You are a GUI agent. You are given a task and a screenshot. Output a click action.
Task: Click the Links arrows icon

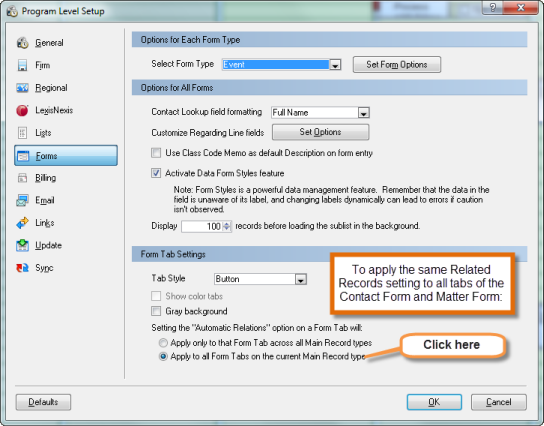tap(23, 223)
